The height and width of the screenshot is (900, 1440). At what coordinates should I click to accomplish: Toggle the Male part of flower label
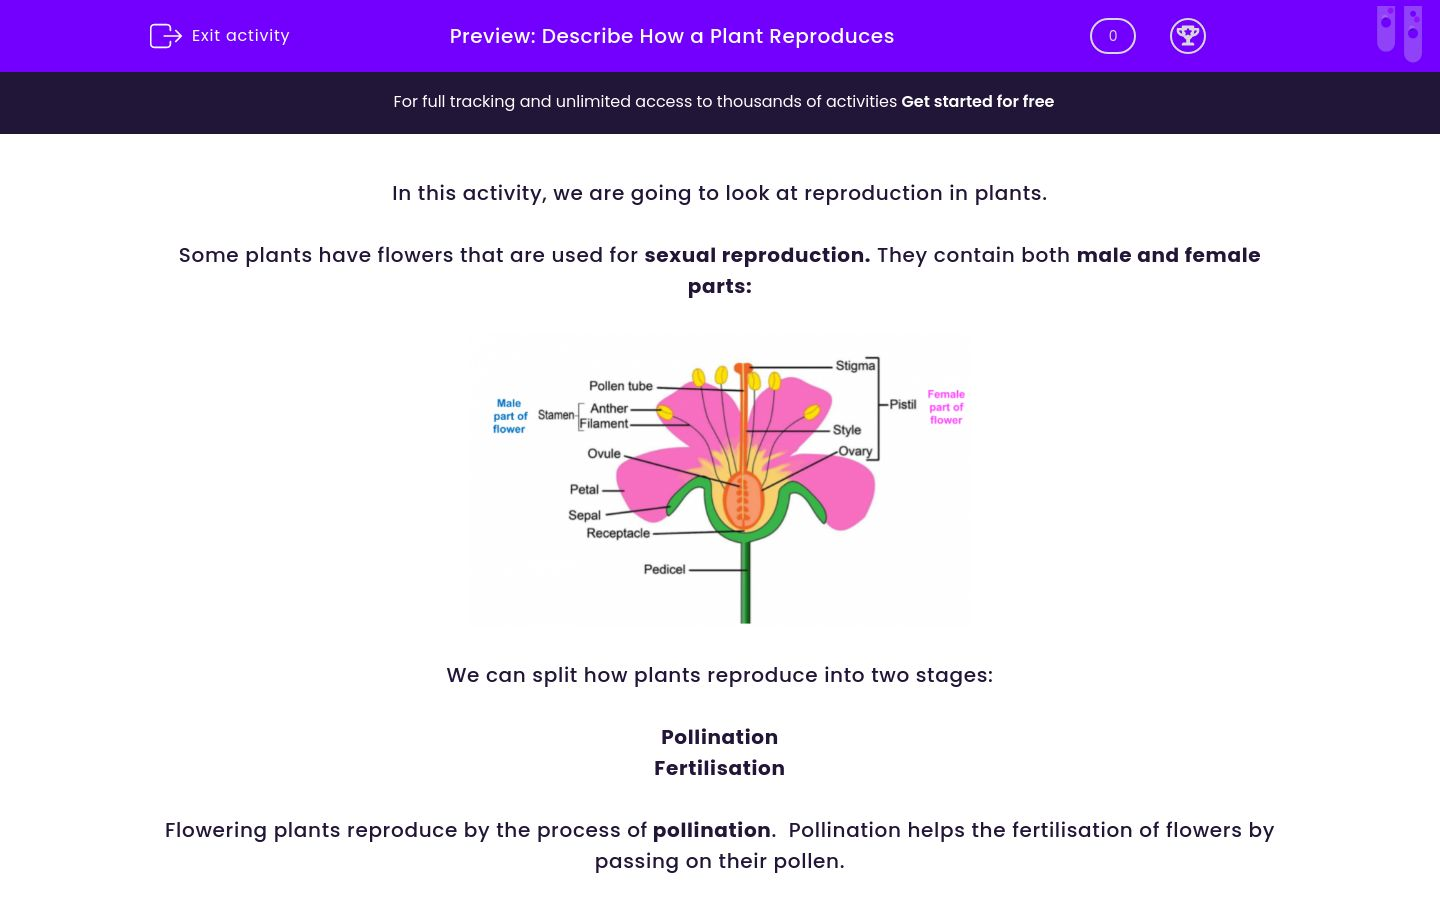point(509,415)
